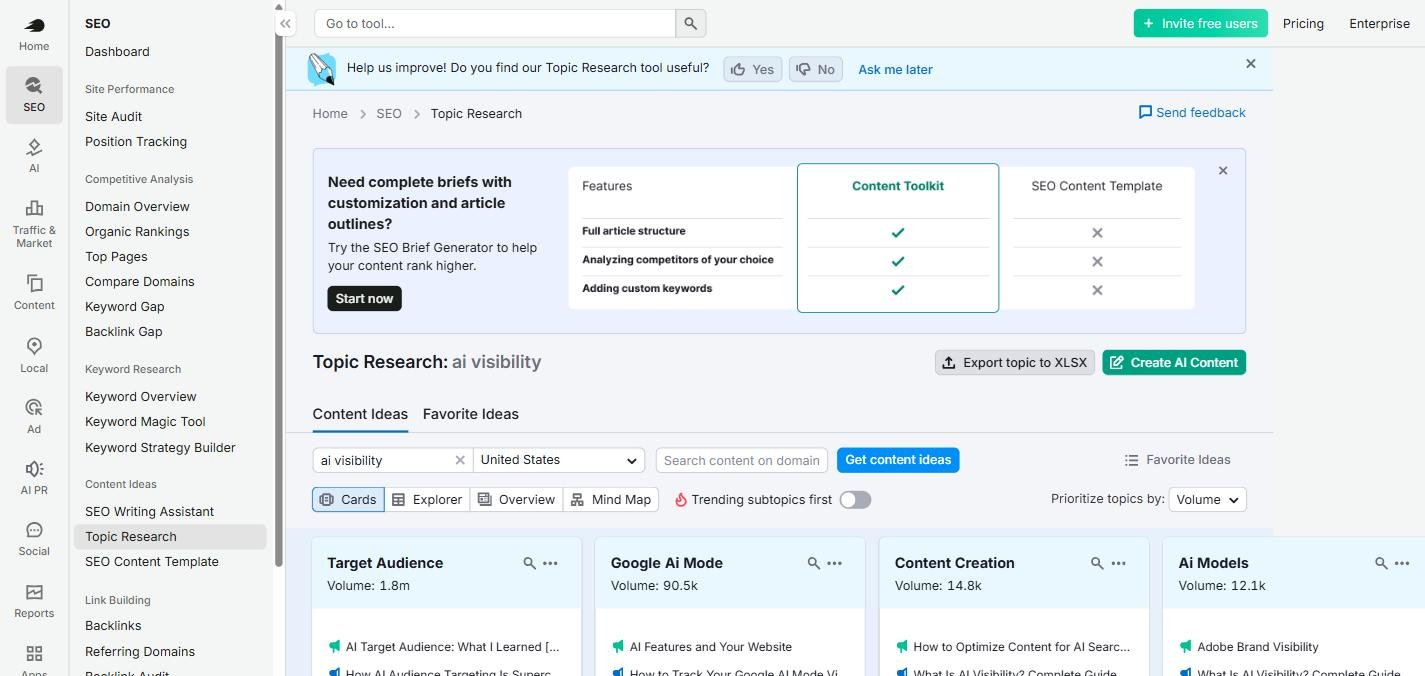Screen dimensions: 1425x676
Task: Open the United States country dropdown
Action: pyautogui.click(x=559, y=460)
